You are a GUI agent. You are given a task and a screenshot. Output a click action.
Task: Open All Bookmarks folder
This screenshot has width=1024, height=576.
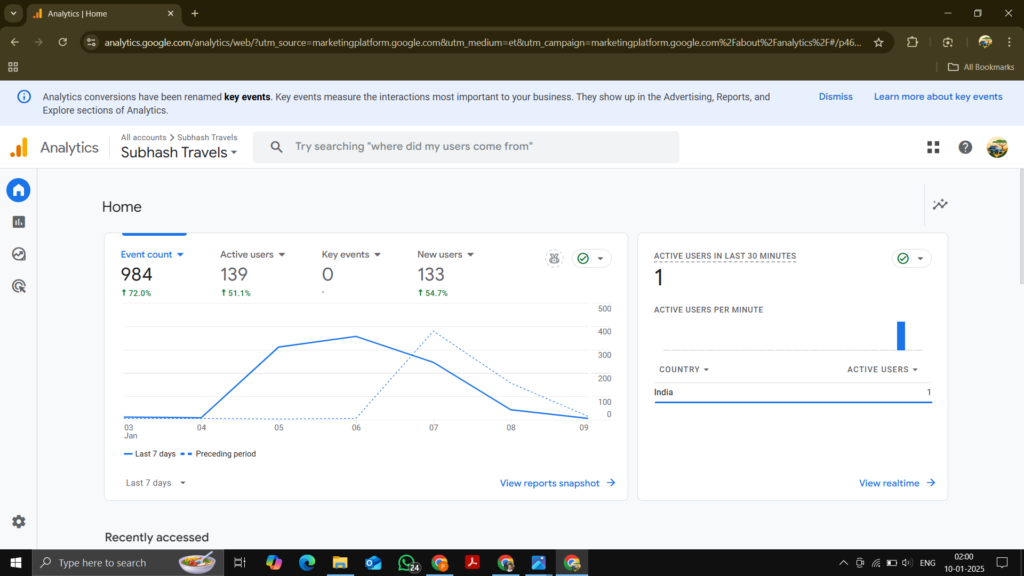pyautogui.click(x=981, y=67)
